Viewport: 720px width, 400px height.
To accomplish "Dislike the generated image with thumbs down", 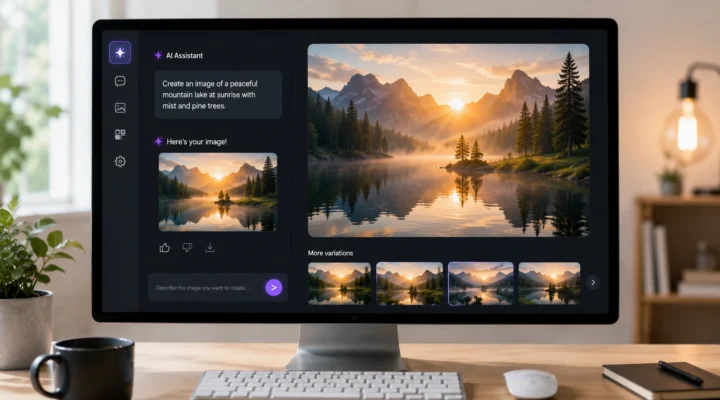I will point(187,248).
